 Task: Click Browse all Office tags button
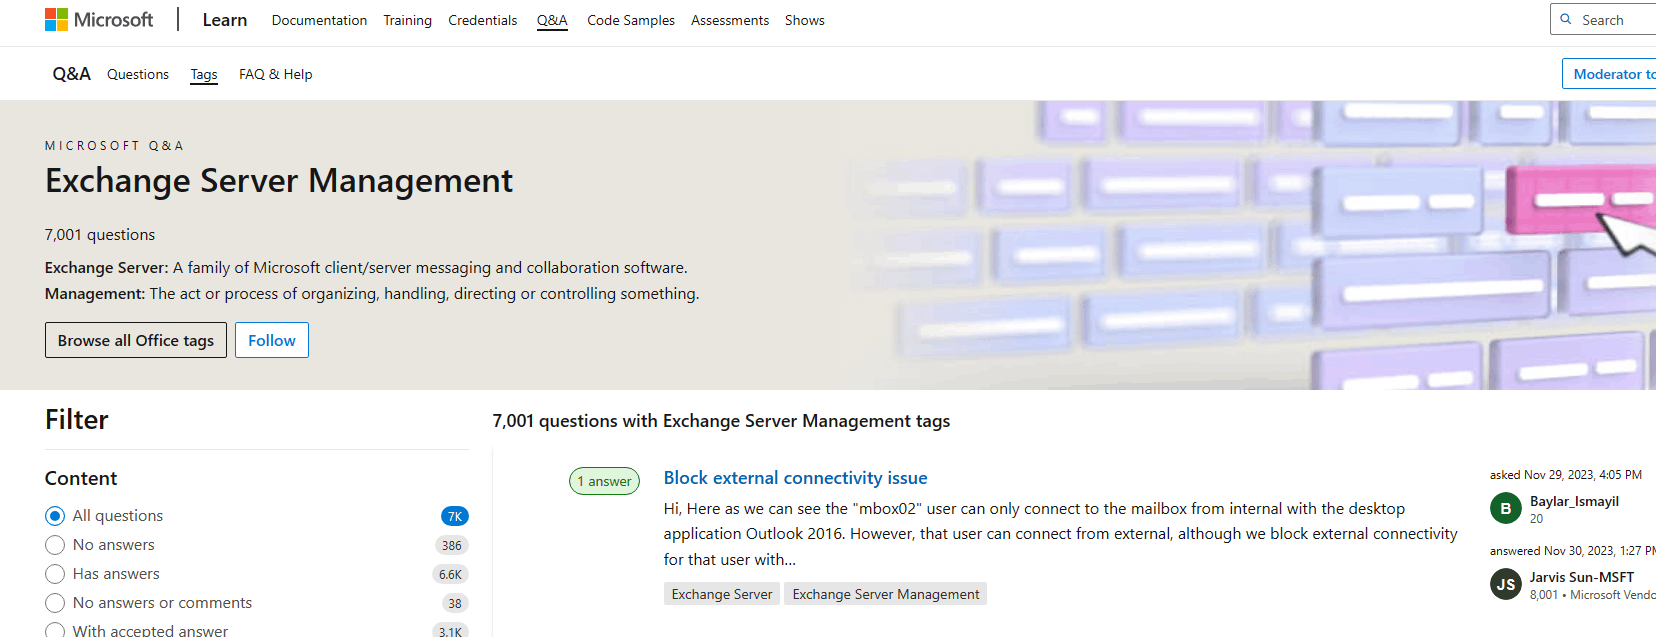point(136,340)
